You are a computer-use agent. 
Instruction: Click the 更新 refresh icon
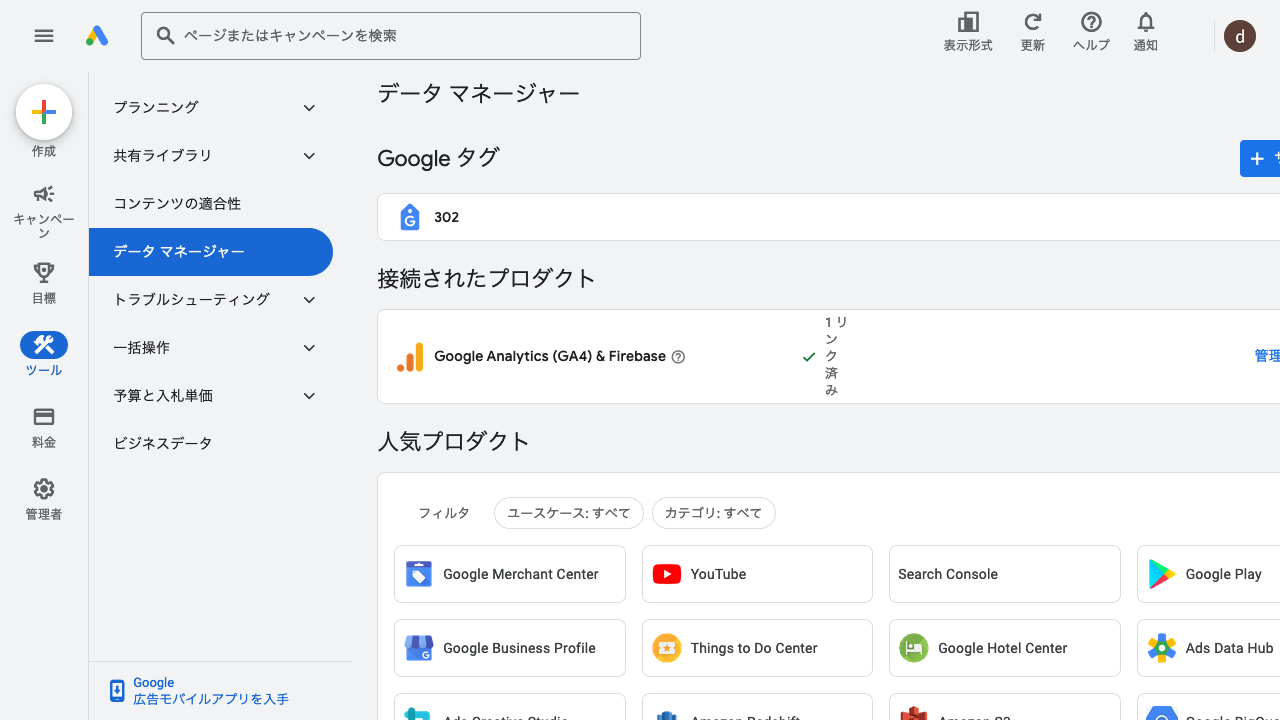1032,23
